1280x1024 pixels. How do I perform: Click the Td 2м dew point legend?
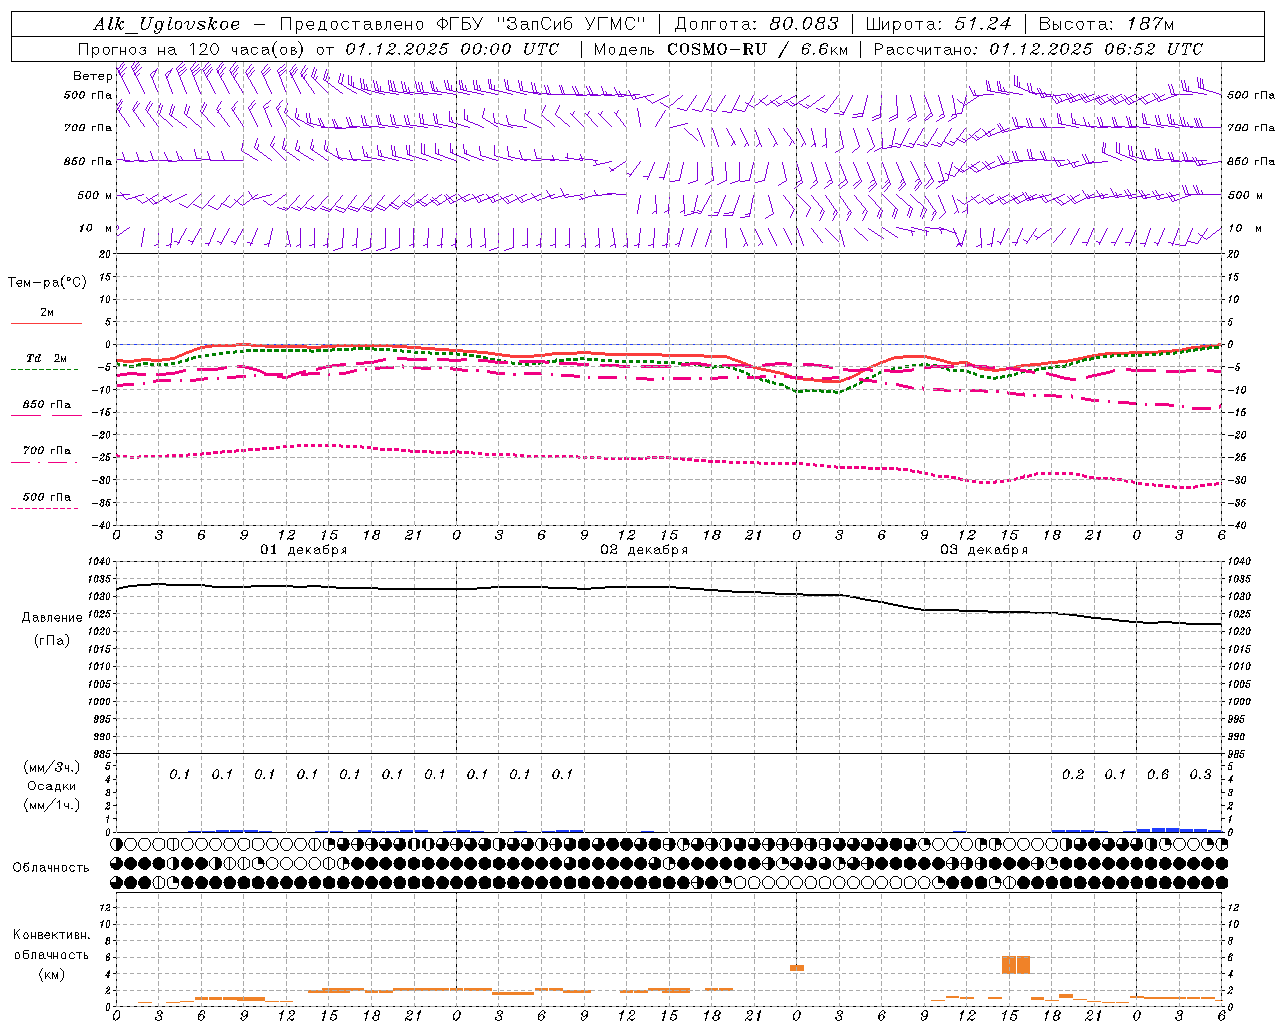(46, 358)
